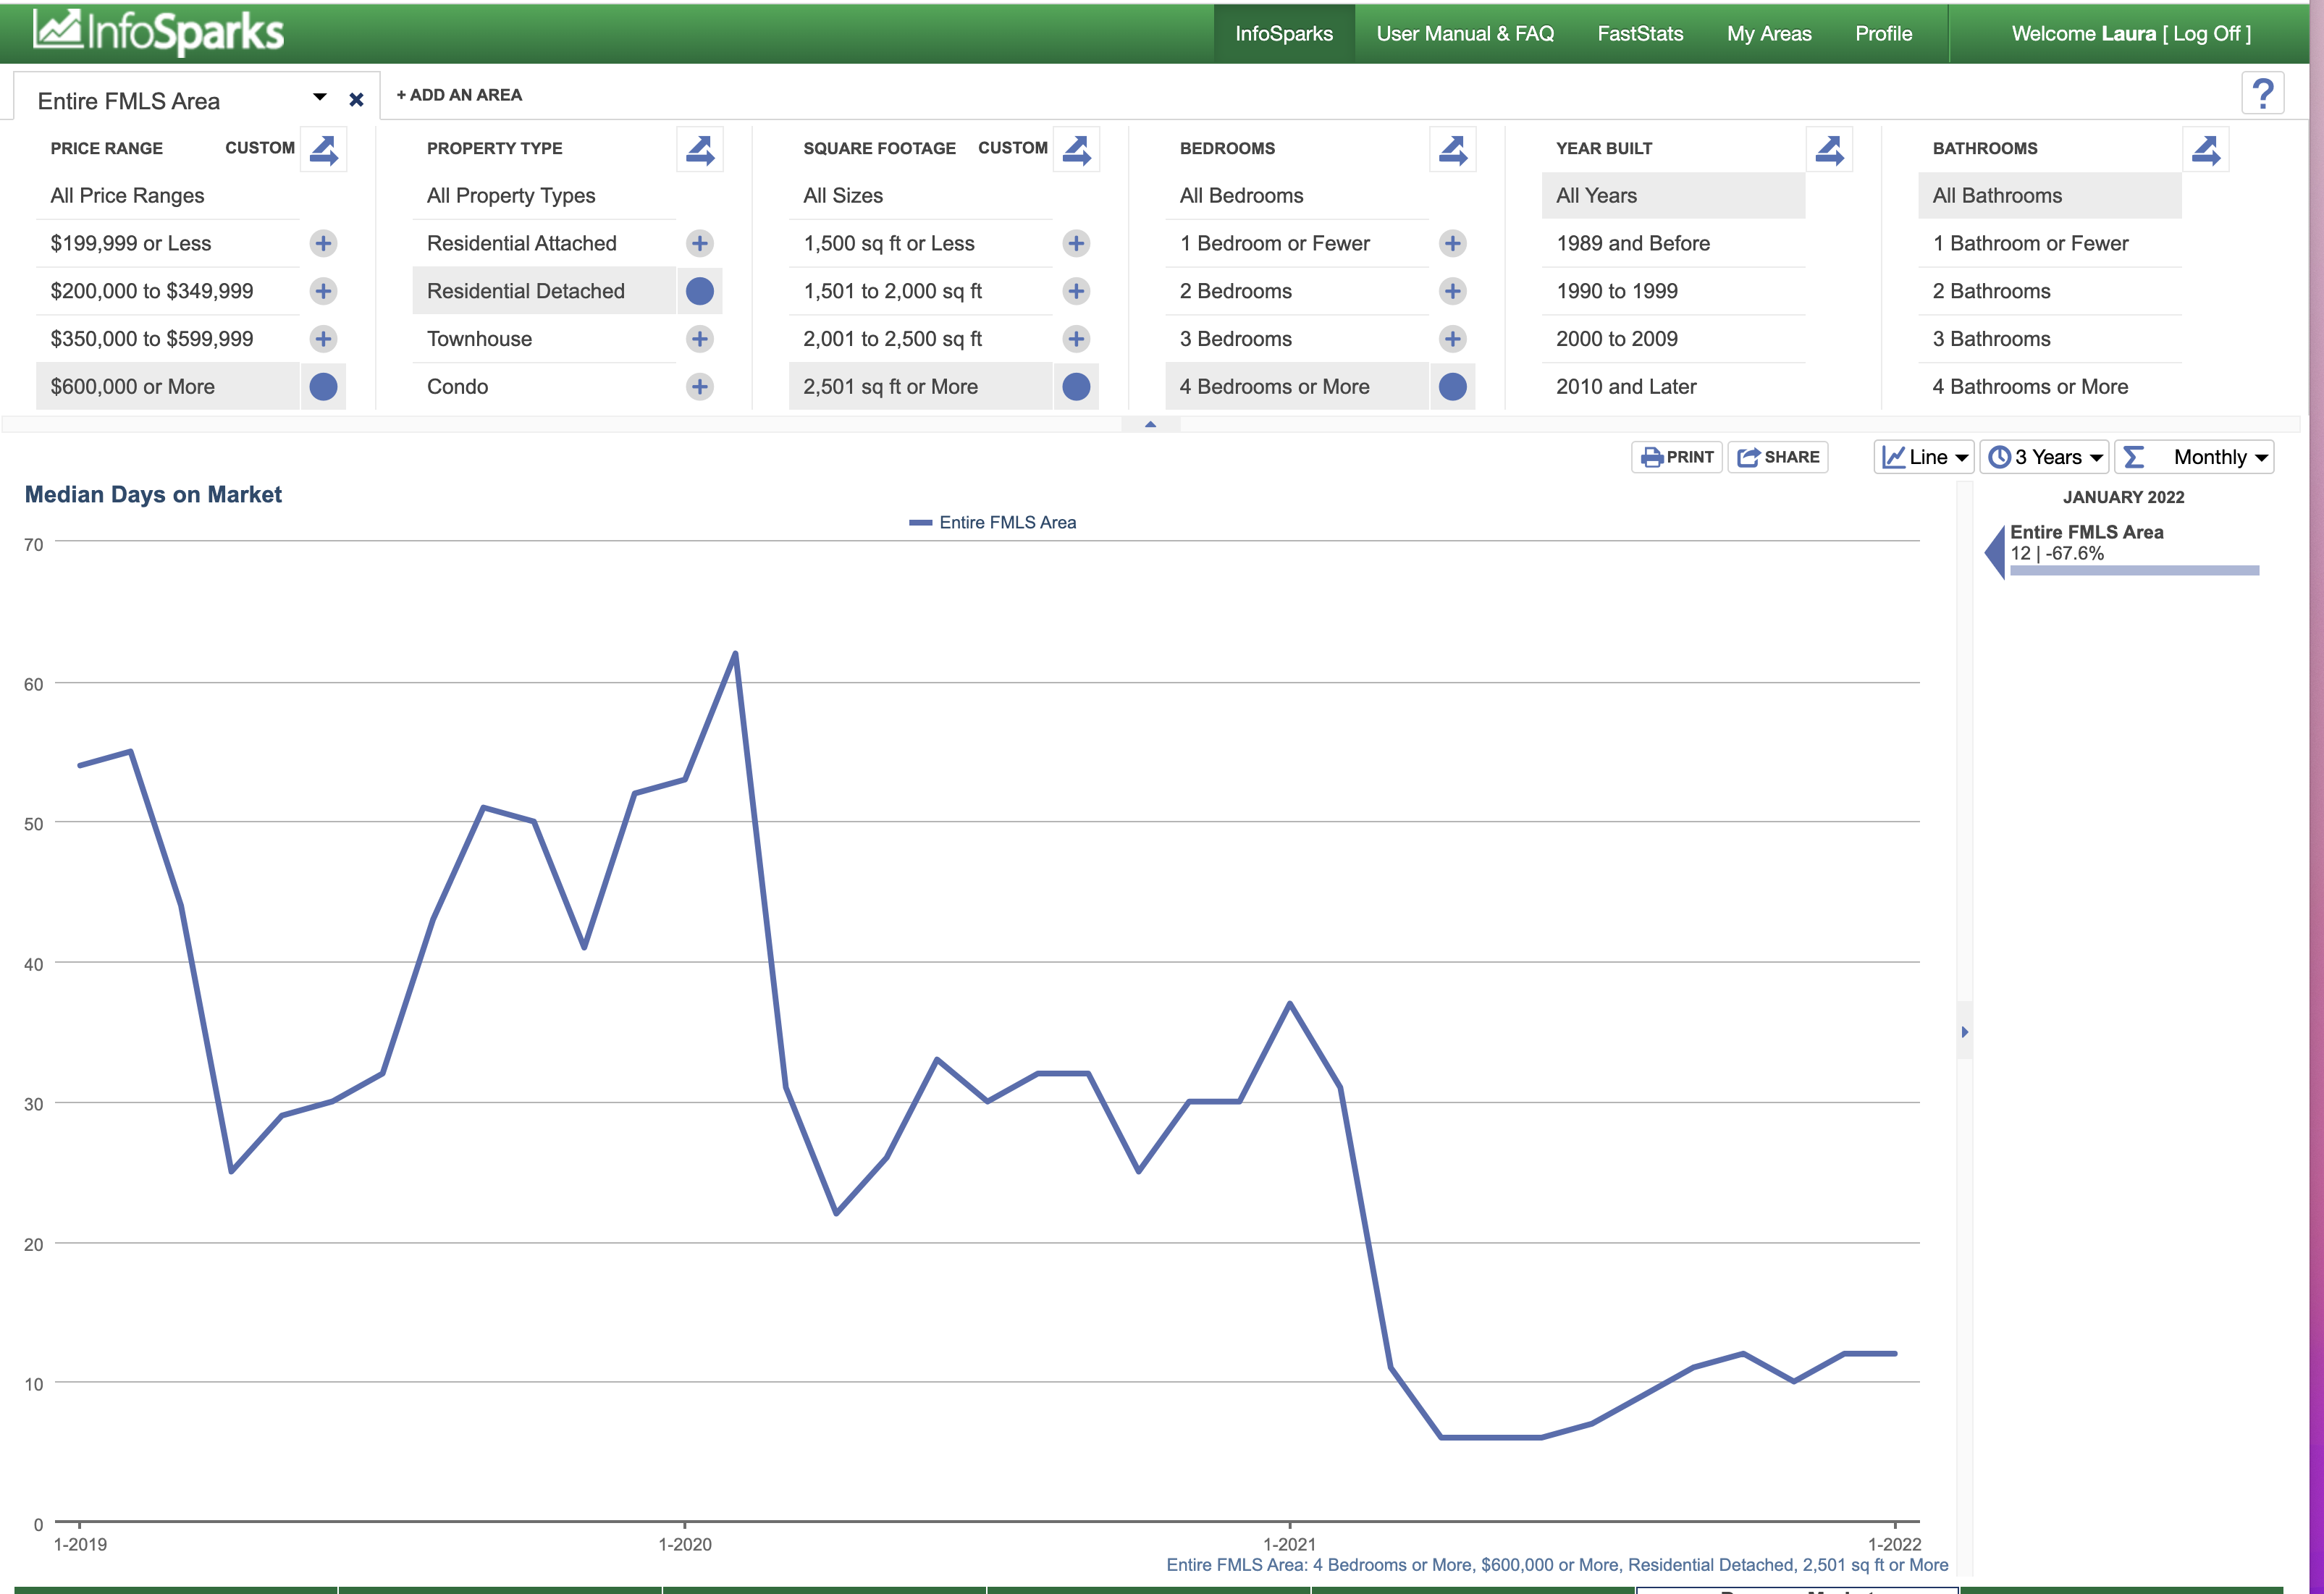This screenshot has width=2324, height=1594.
Task: Click the Year Built chart-export arrow icon
Action: point(1829,150)
